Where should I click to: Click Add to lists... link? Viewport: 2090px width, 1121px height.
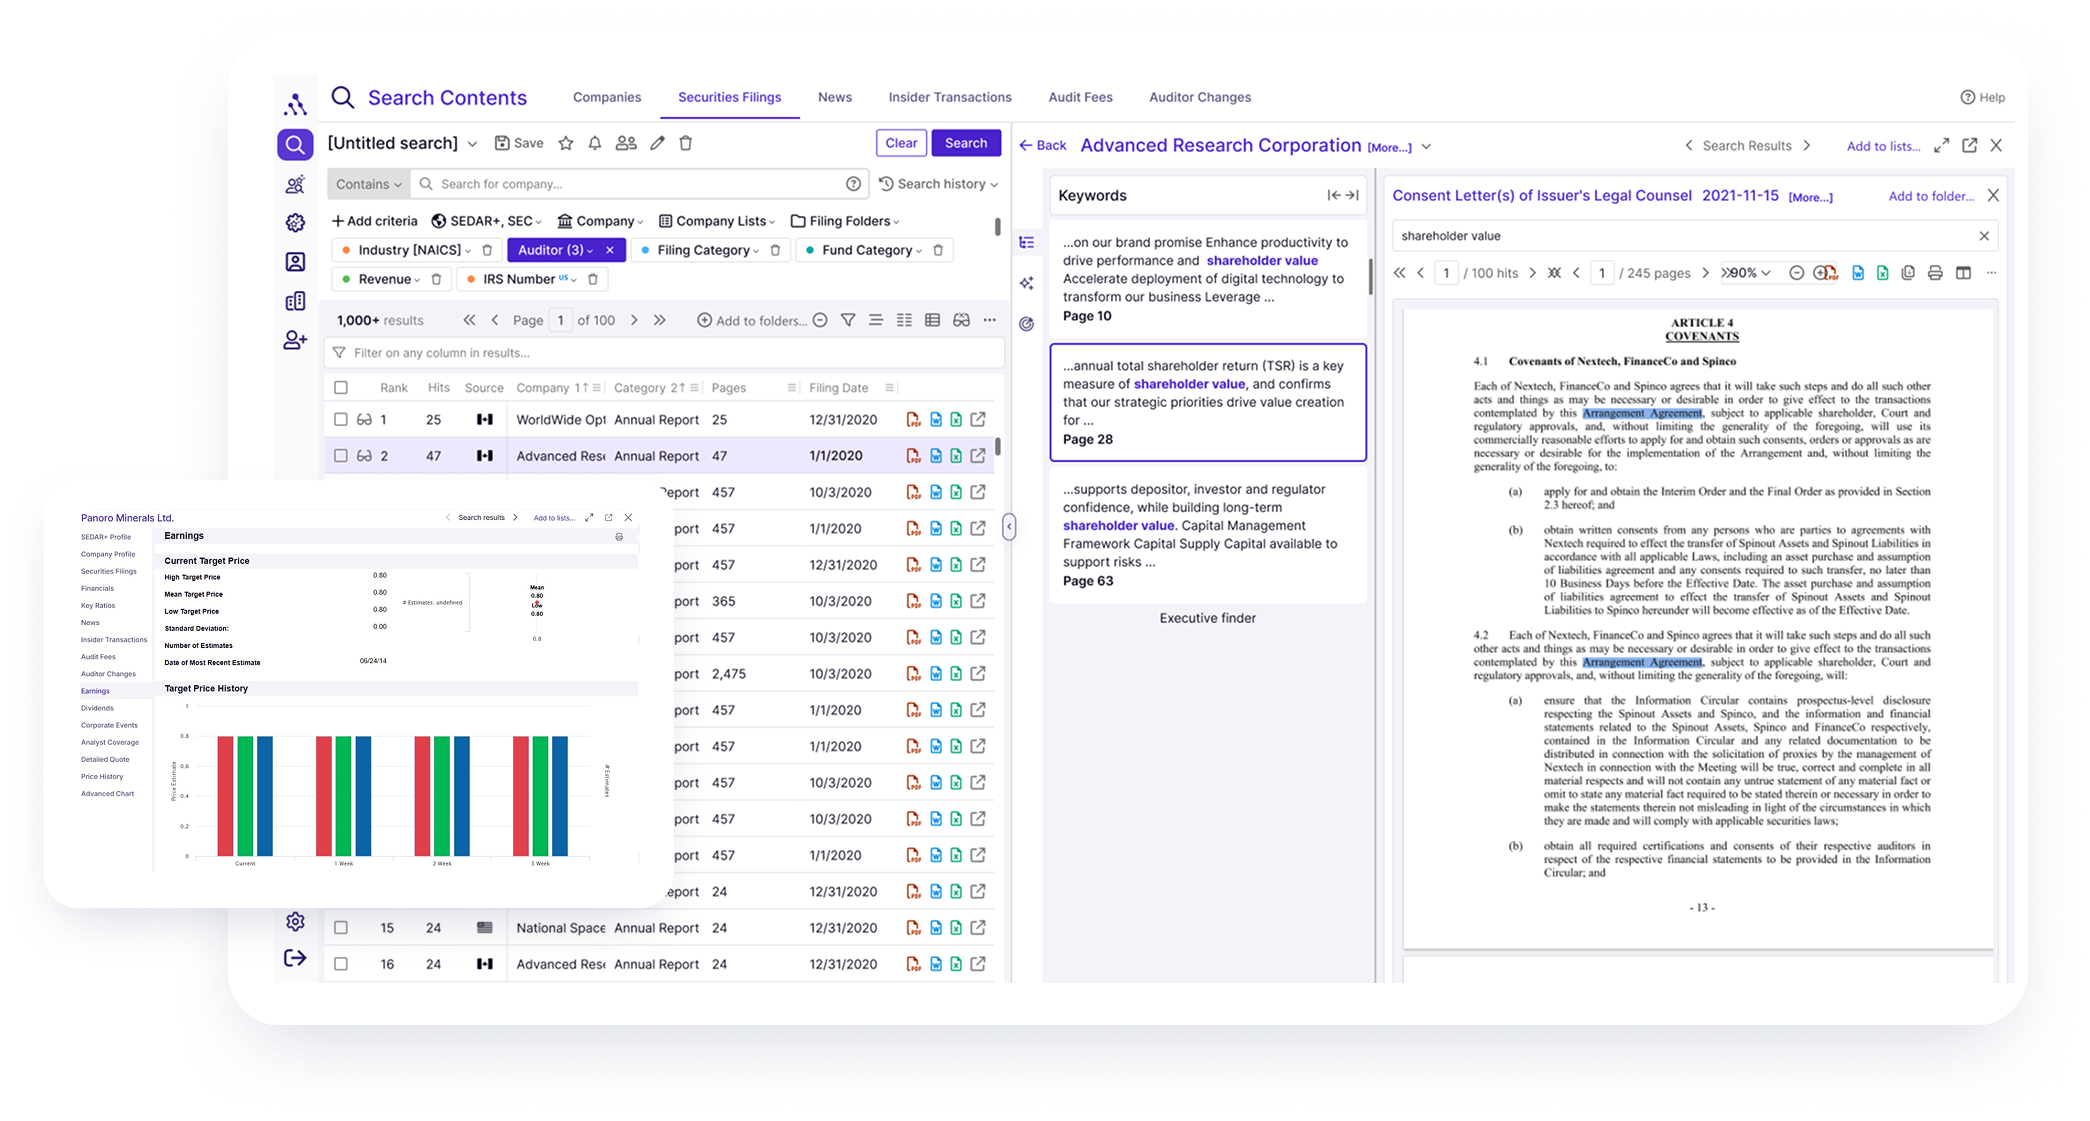(x=1883, y=146)
